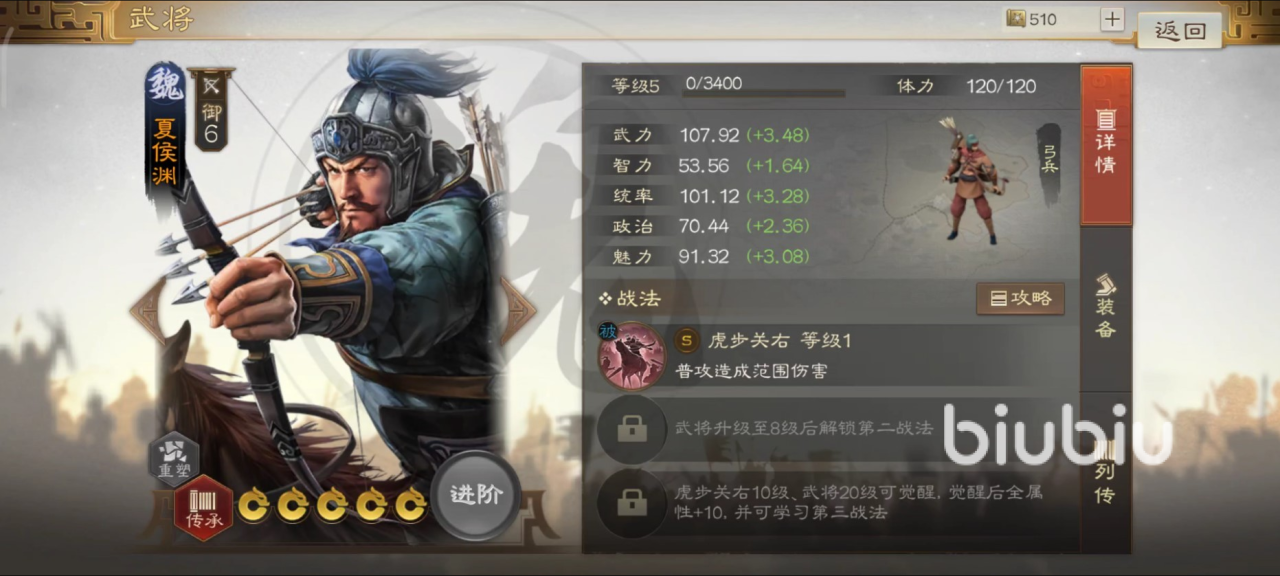1280x576 pixels.
Task: Click the S-rank badge beside 虎步关右
Action: click(x=686, y=341)
